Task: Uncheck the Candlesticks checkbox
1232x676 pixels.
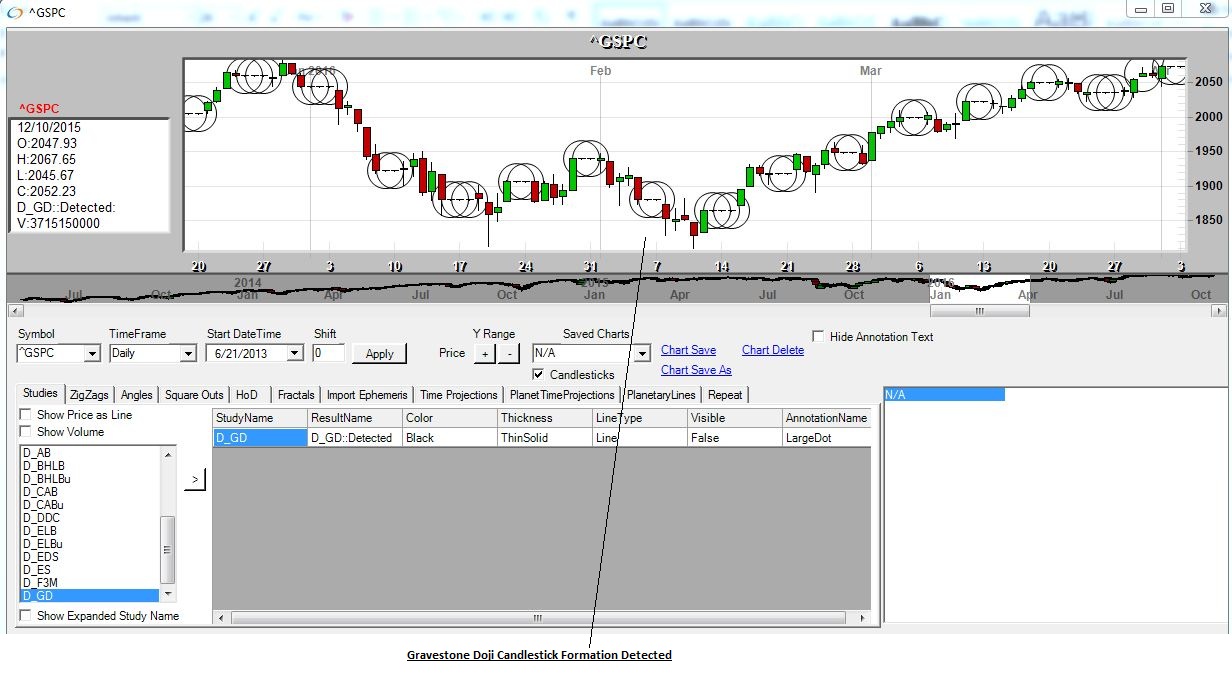Action: pyautogui.click(x=539, y=375)
